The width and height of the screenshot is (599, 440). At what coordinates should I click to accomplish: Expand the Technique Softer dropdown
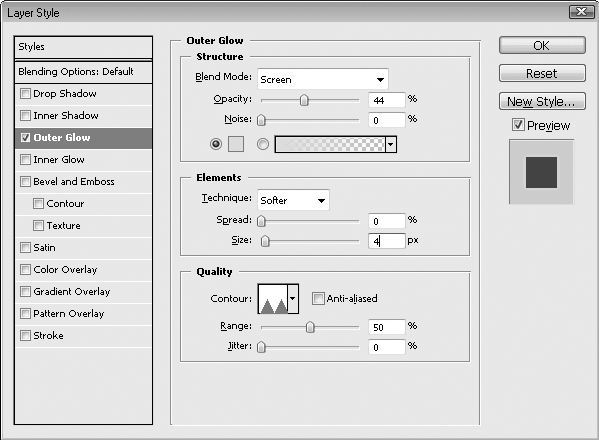pos(293,200)
